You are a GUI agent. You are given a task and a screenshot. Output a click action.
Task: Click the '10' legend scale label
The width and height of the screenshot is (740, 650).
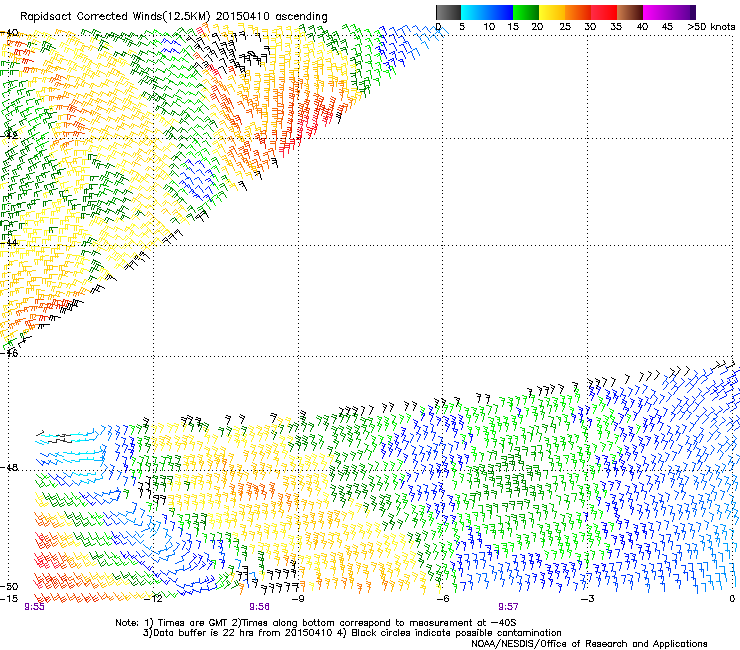click(x=489, y=27)
